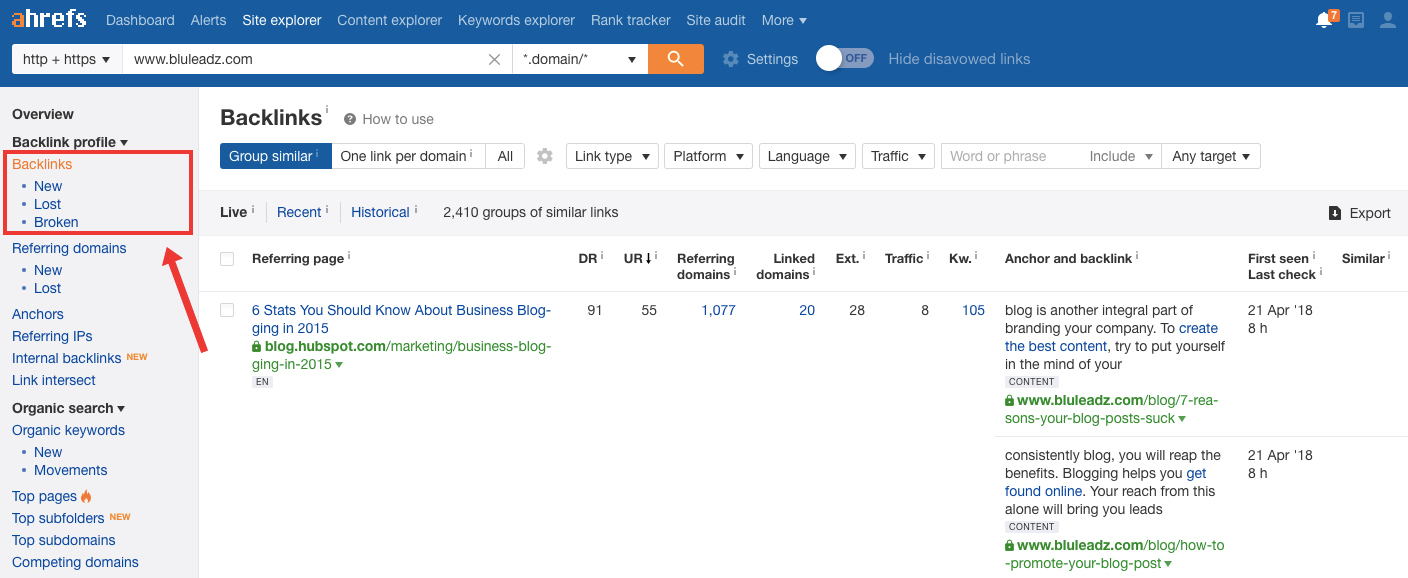Image resolution: width=1408 pixels, height=578 pixels.
Task: Click the lock icon before blog.hubspot.com
Action: tap(257, 347)
